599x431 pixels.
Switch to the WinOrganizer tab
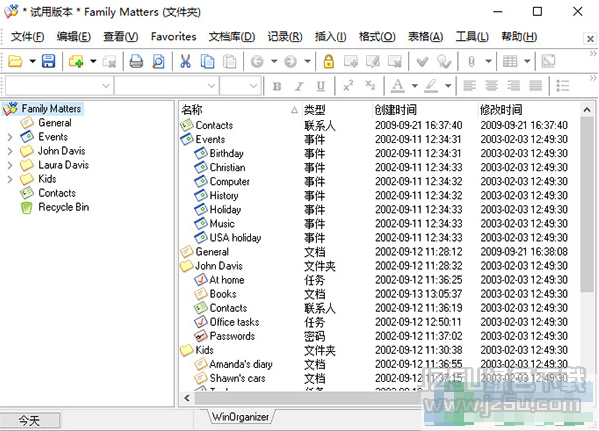pyautogui.click(x=240, y=416)
